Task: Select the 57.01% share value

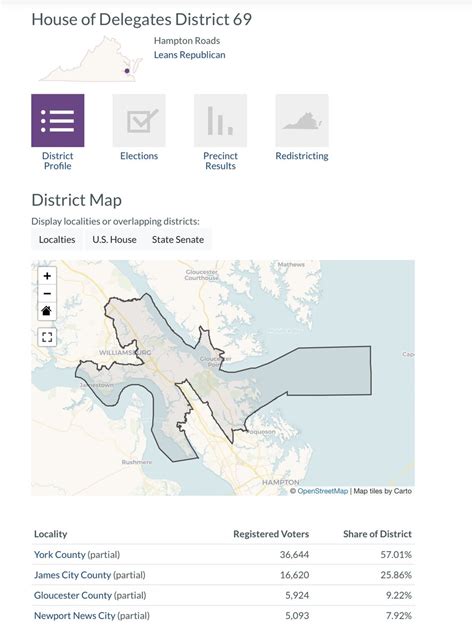Action: click(x=396, y=555)
